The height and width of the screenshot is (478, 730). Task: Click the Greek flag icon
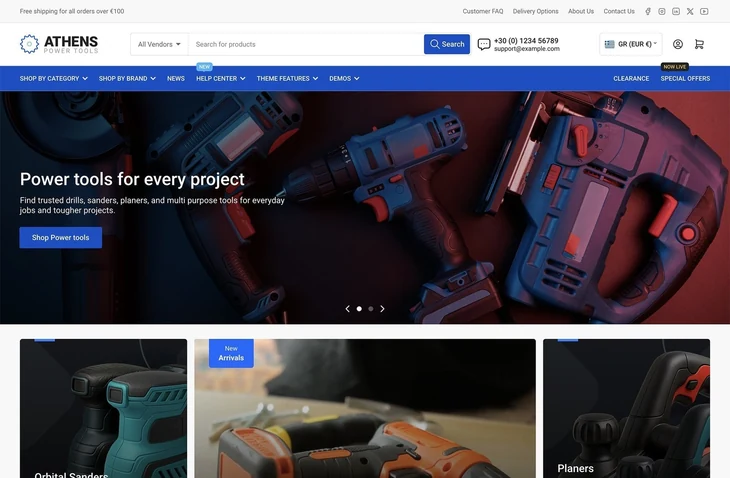pos(609,44)
